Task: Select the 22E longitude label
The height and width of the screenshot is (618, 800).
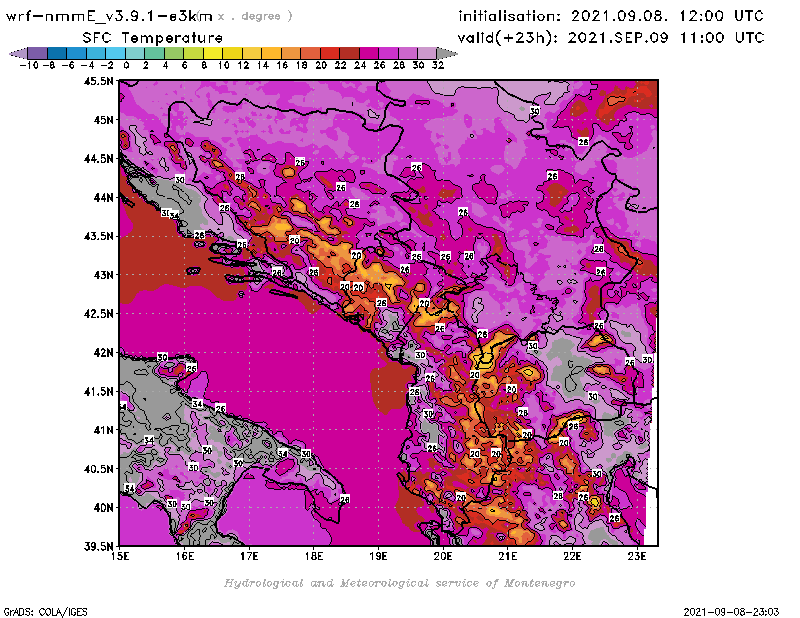Action: click(x=572, y=556)
